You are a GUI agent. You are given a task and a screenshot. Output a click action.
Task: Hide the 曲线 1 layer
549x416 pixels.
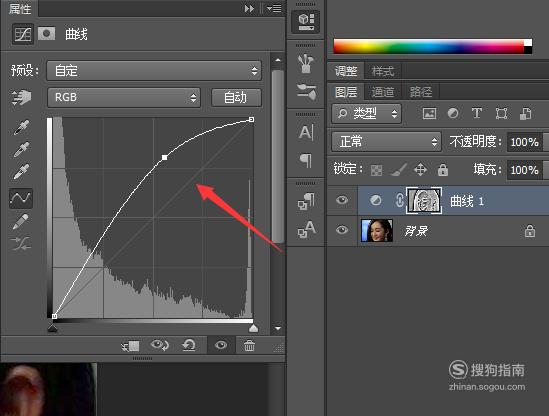point(342,200)
